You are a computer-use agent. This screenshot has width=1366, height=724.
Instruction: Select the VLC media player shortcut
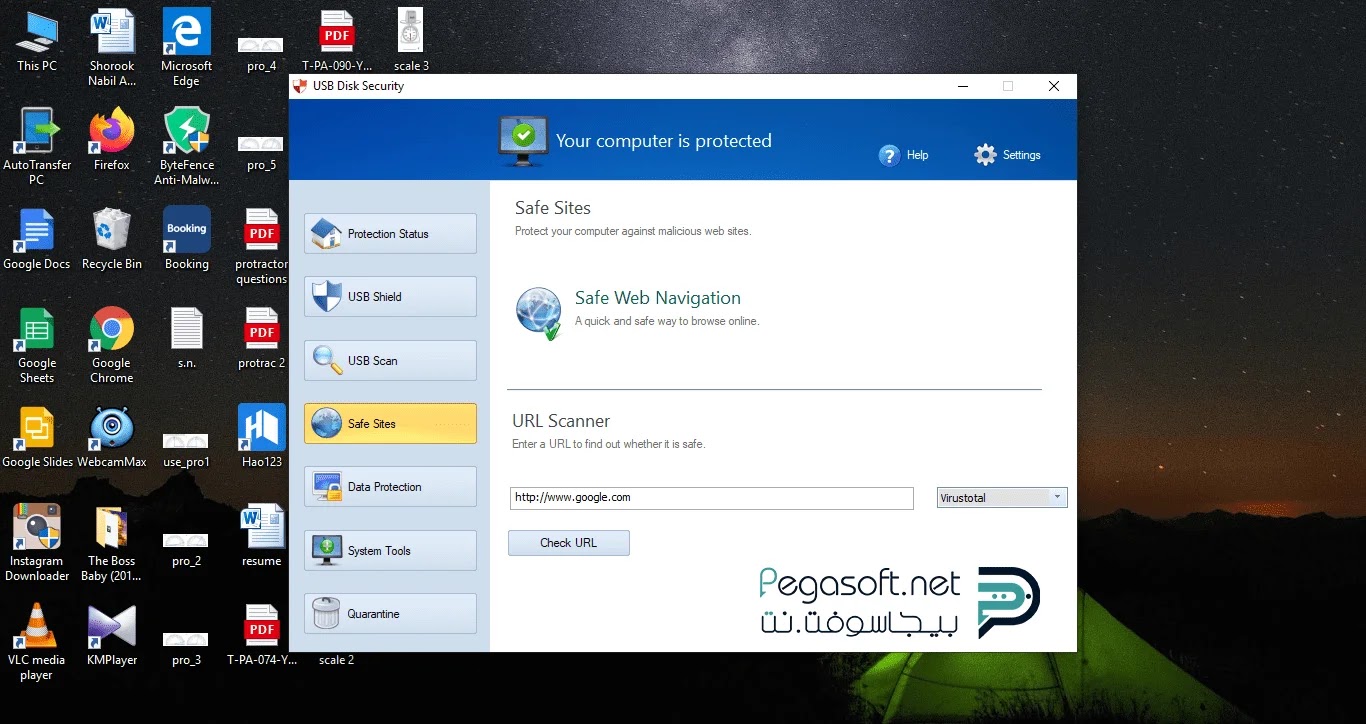coord(37,642)
